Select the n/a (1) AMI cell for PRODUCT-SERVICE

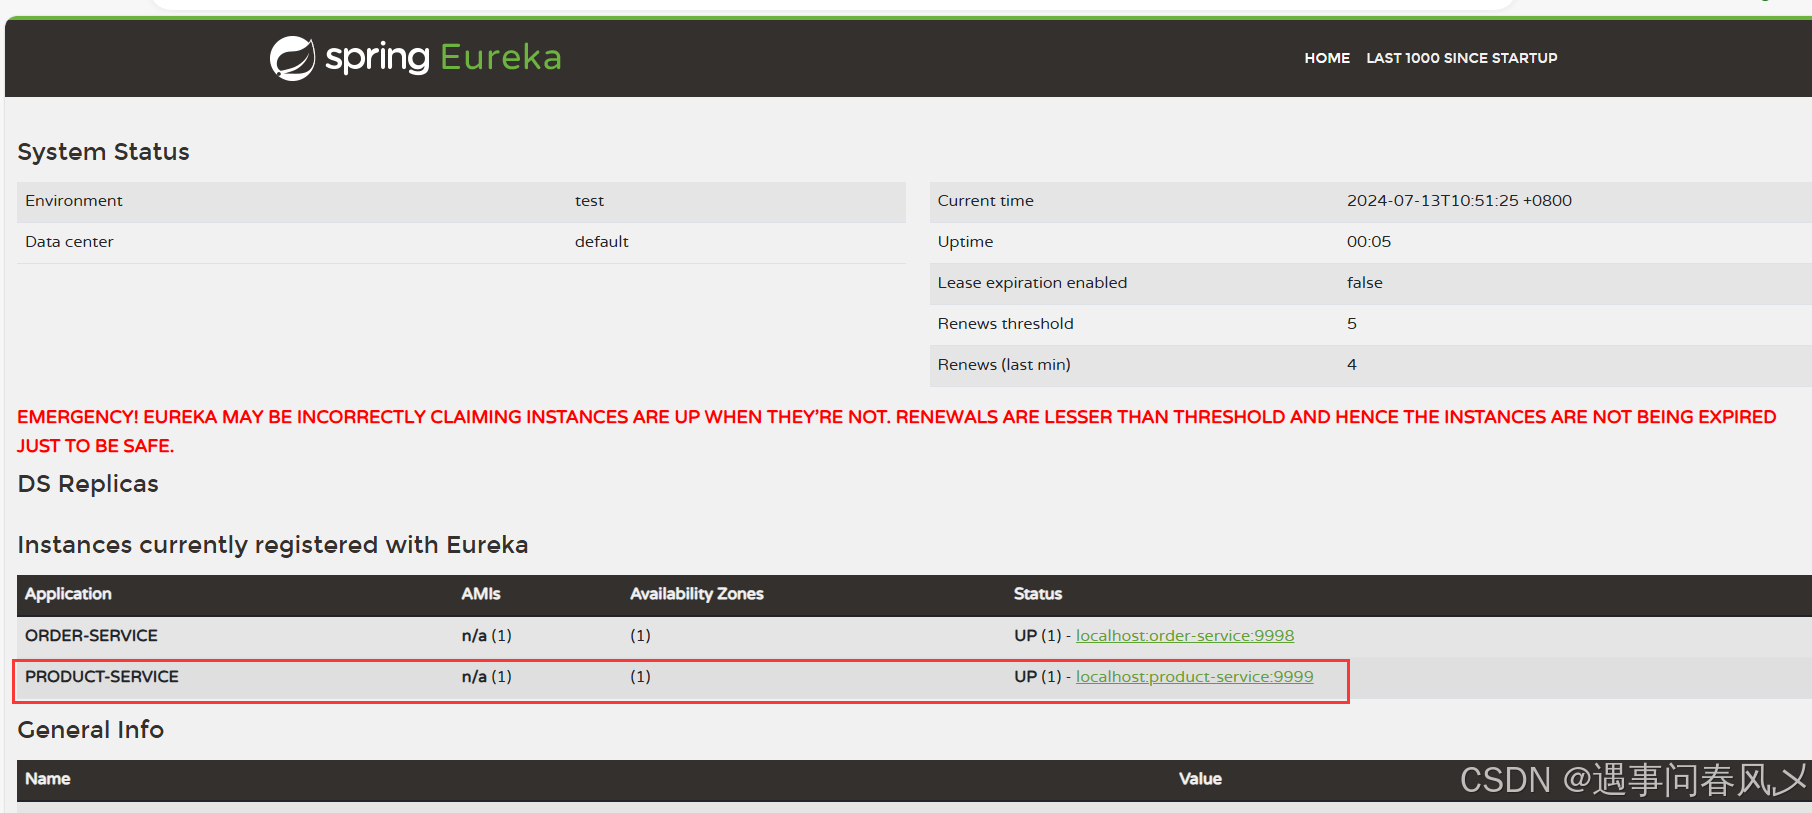coord(486,677)
